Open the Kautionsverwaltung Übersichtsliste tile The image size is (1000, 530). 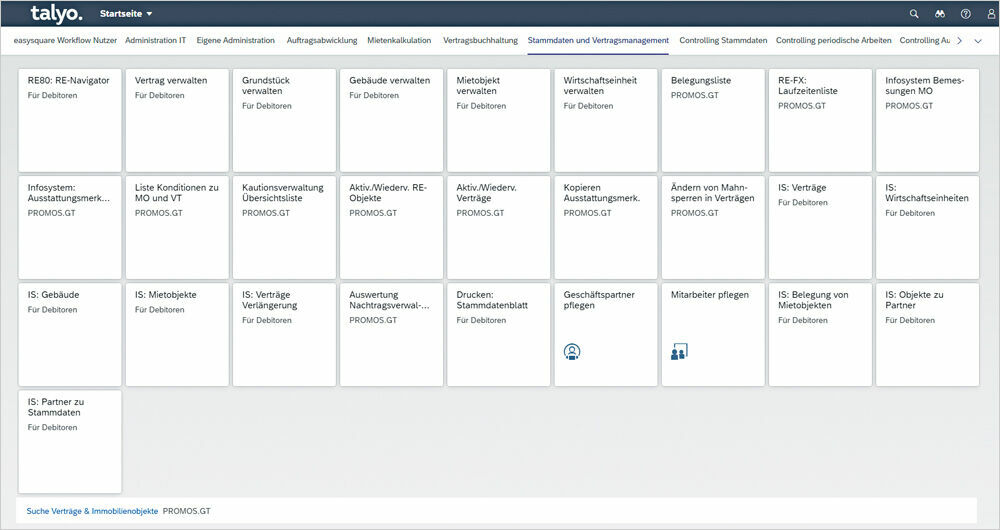[x=284, y=227]
